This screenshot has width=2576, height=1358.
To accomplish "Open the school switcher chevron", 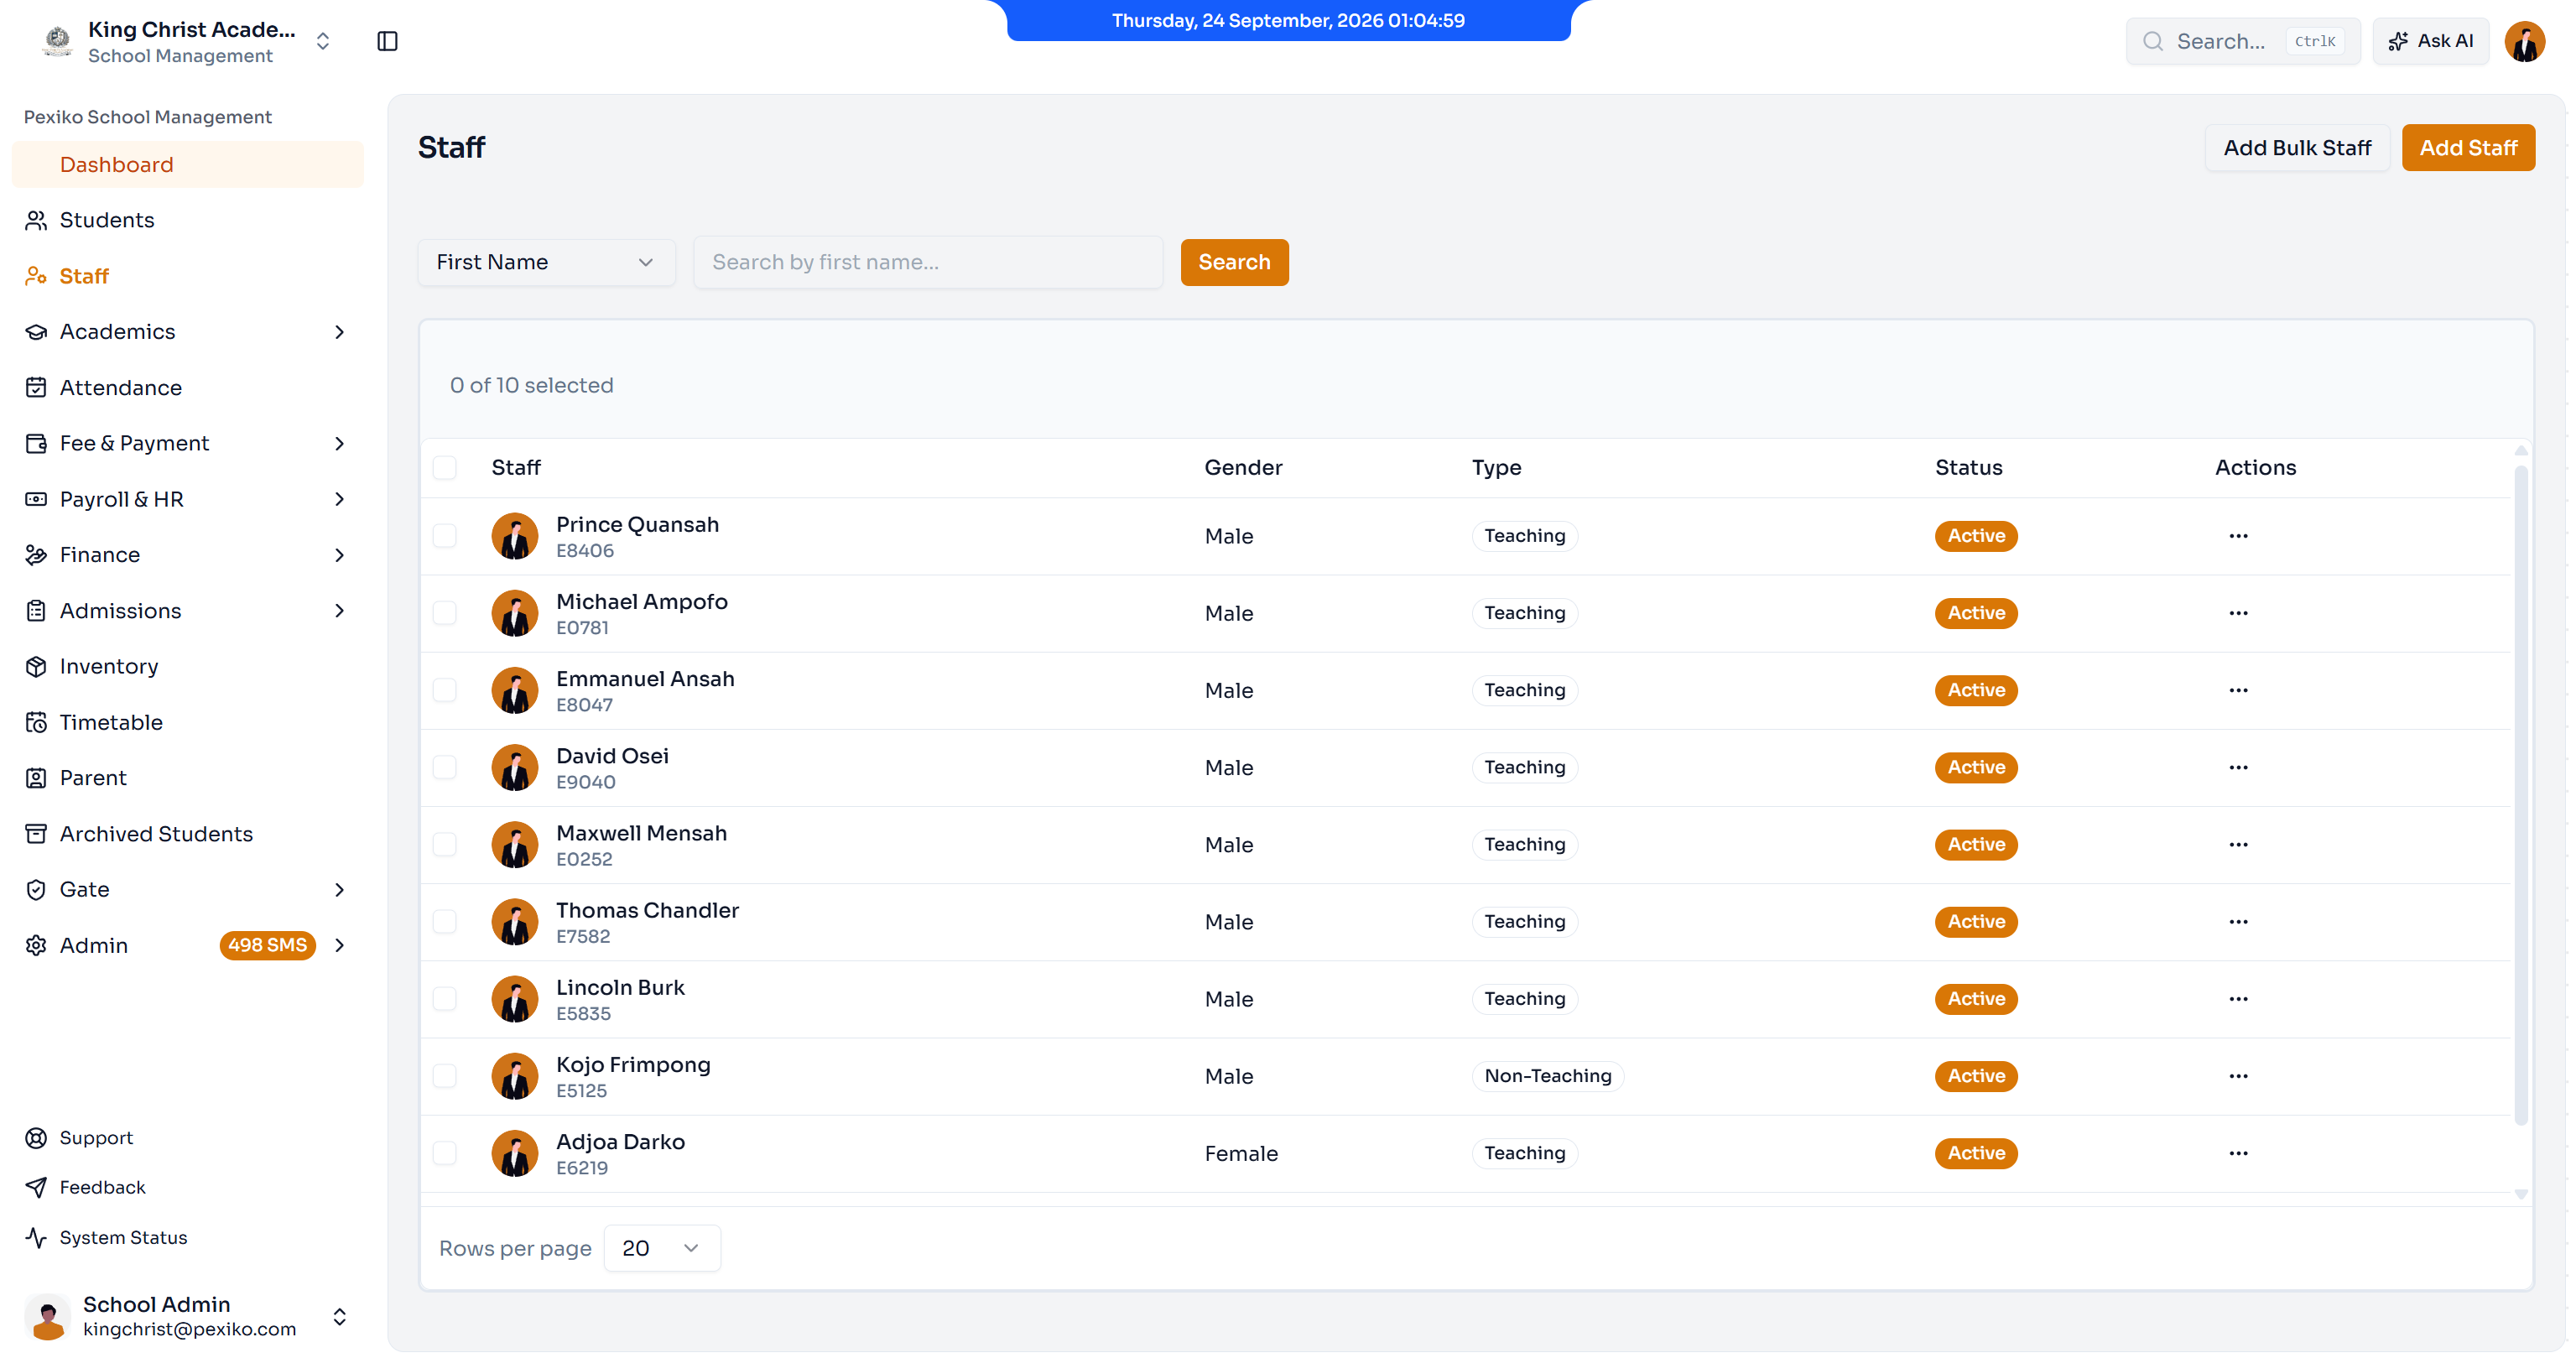I will (323, 41).
